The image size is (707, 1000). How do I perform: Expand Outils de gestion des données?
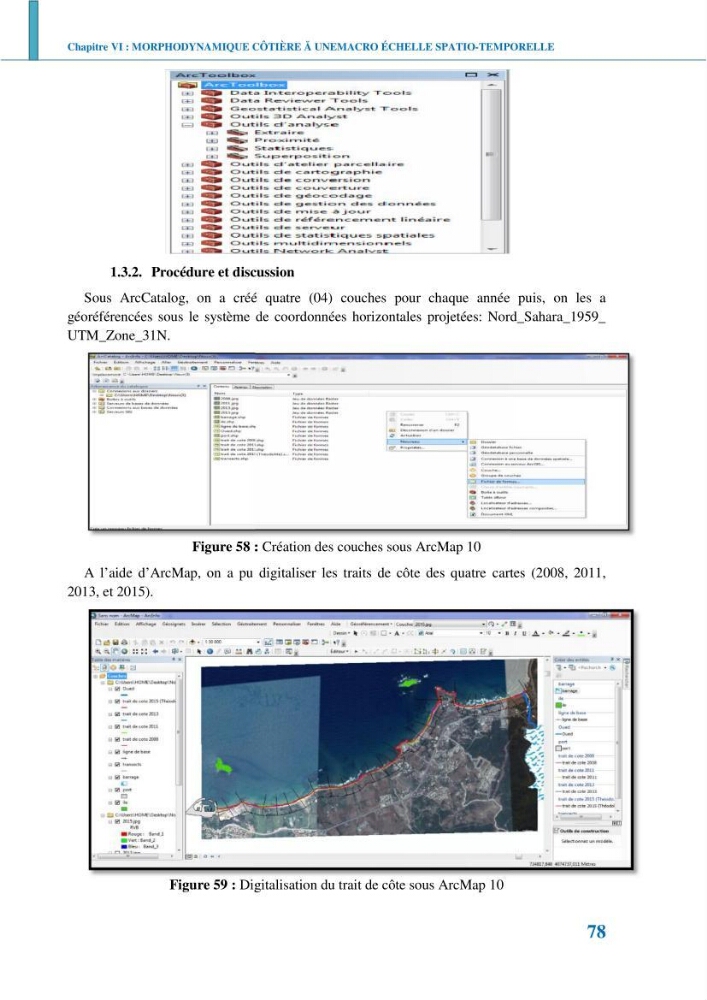click(x=187, y=204)
